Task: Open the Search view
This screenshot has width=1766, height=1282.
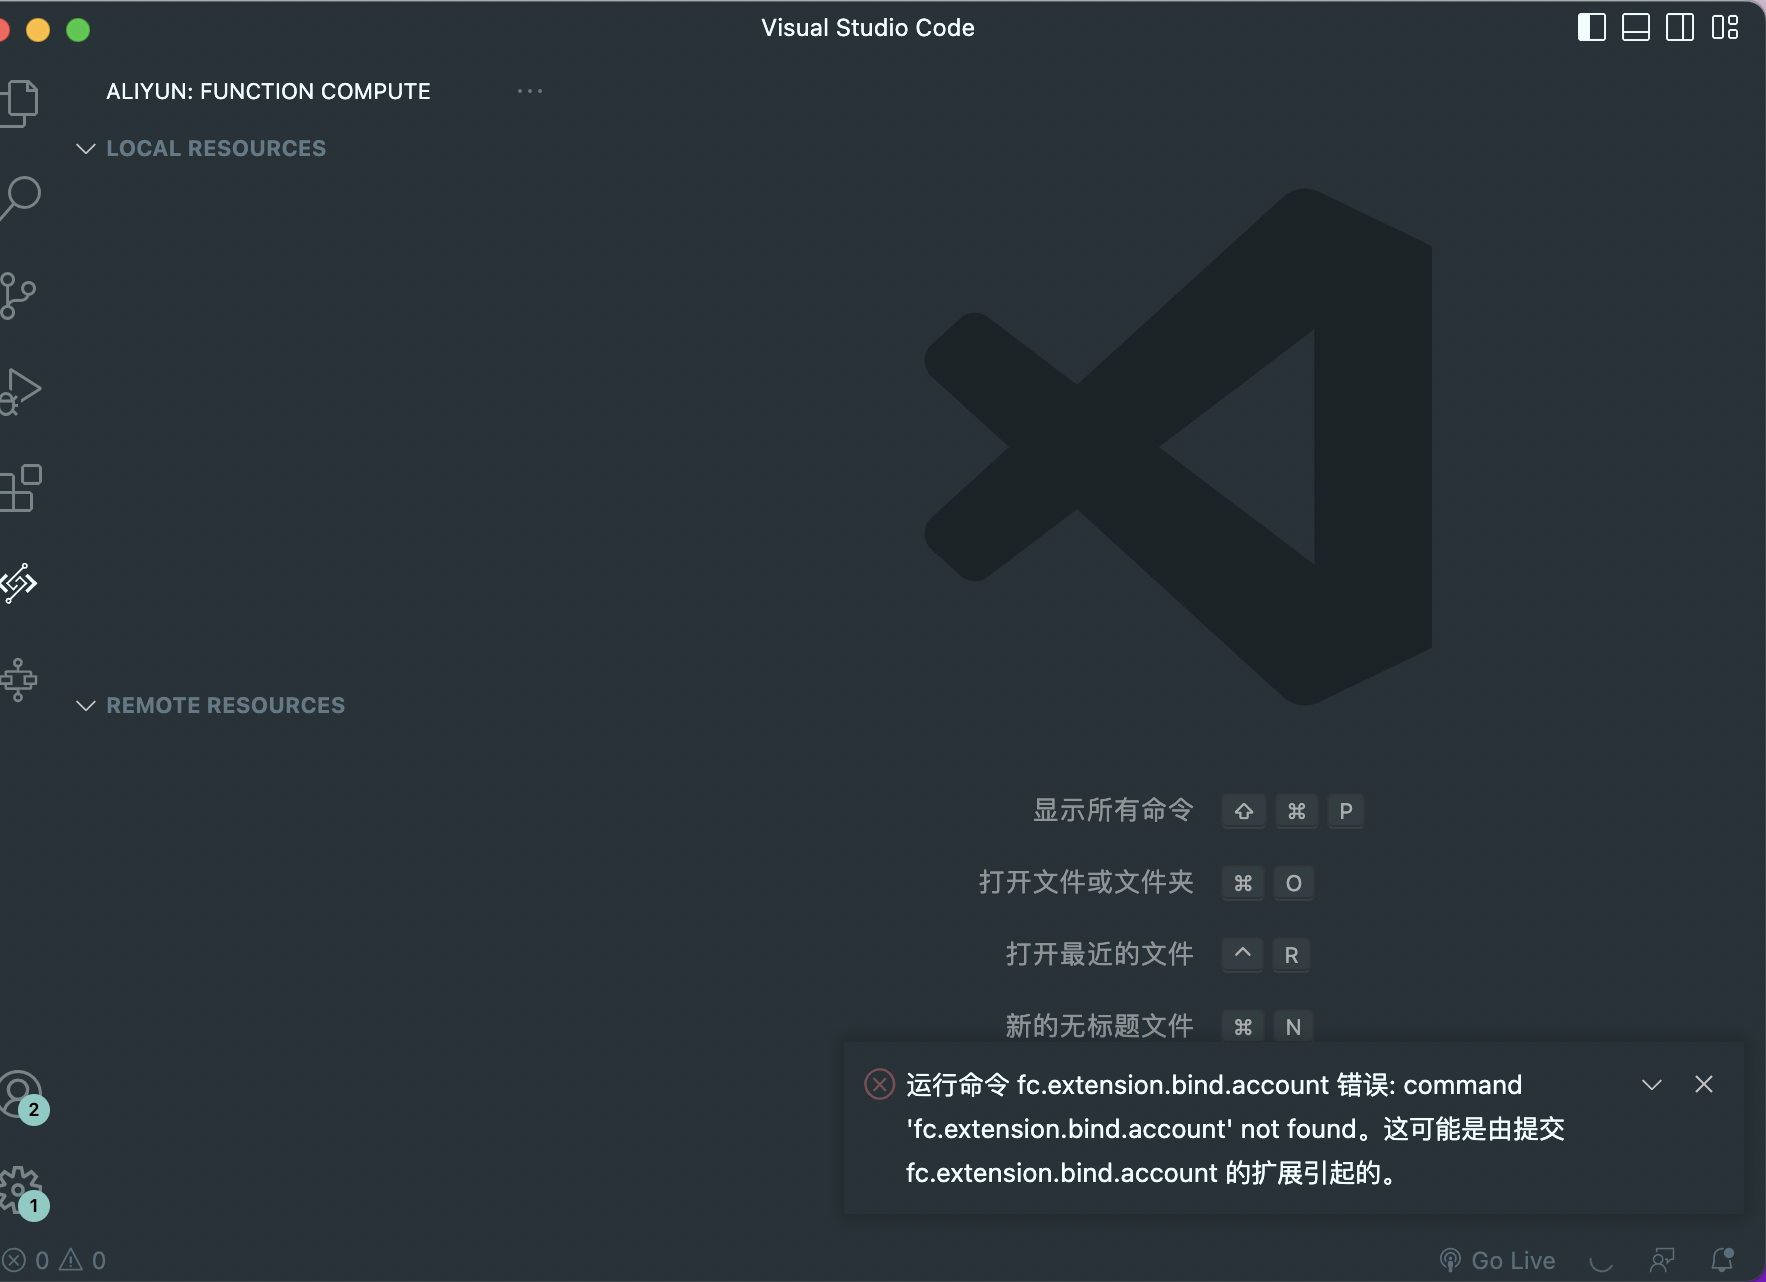Action: (x=19, y=198)
